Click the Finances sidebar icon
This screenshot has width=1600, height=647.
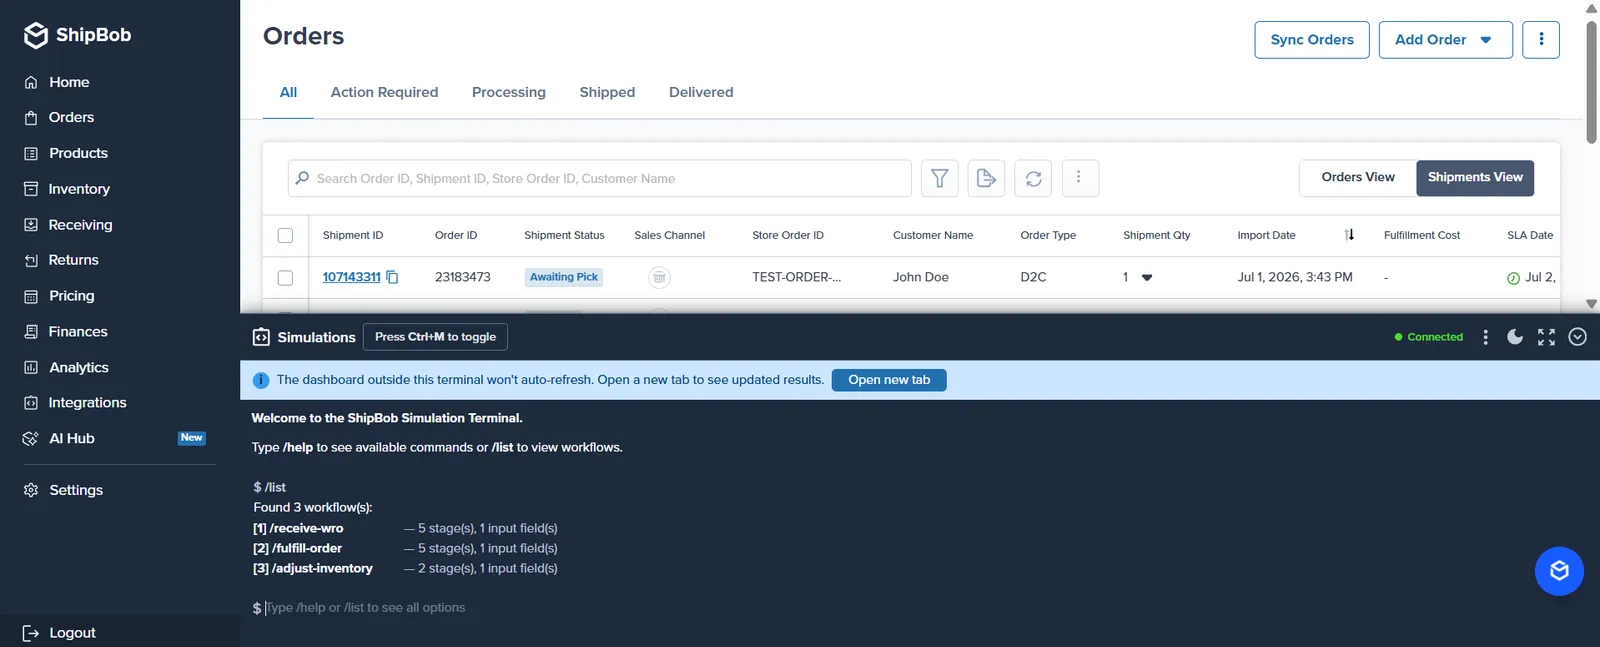point(31,332)
